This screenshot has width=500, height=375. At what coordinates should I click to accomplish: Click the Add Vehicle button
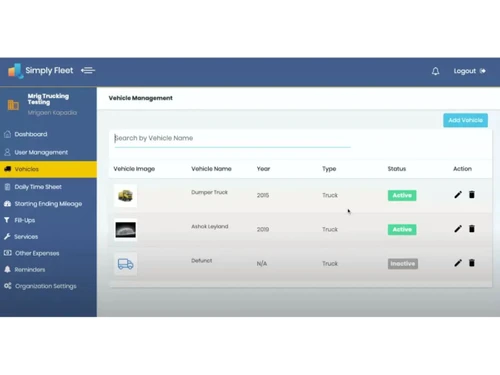(465, 120)
